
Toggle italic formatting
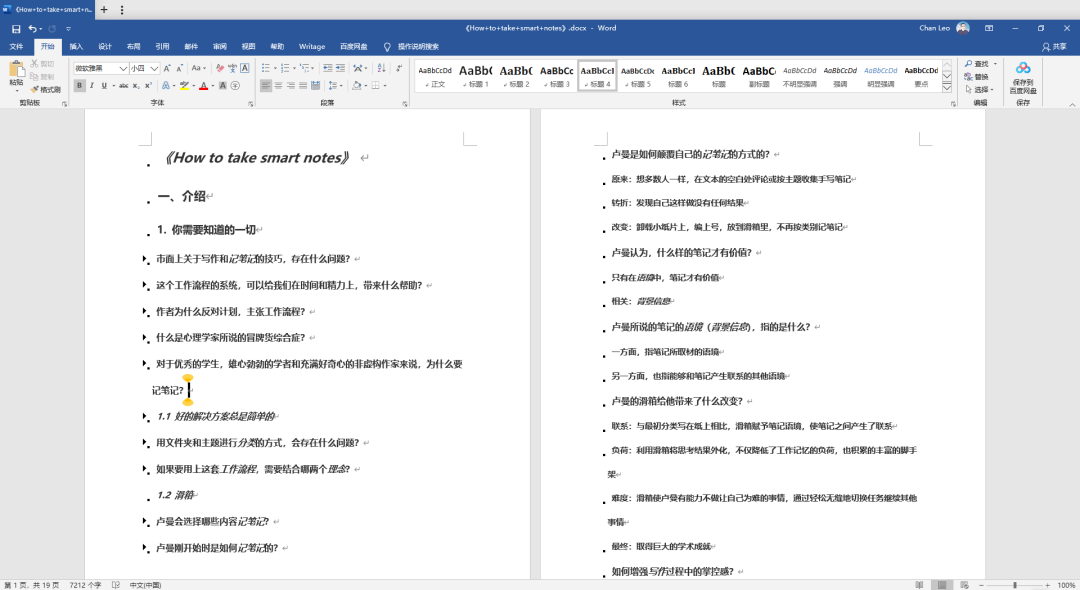pyautogui.click(x=92, y=85)
